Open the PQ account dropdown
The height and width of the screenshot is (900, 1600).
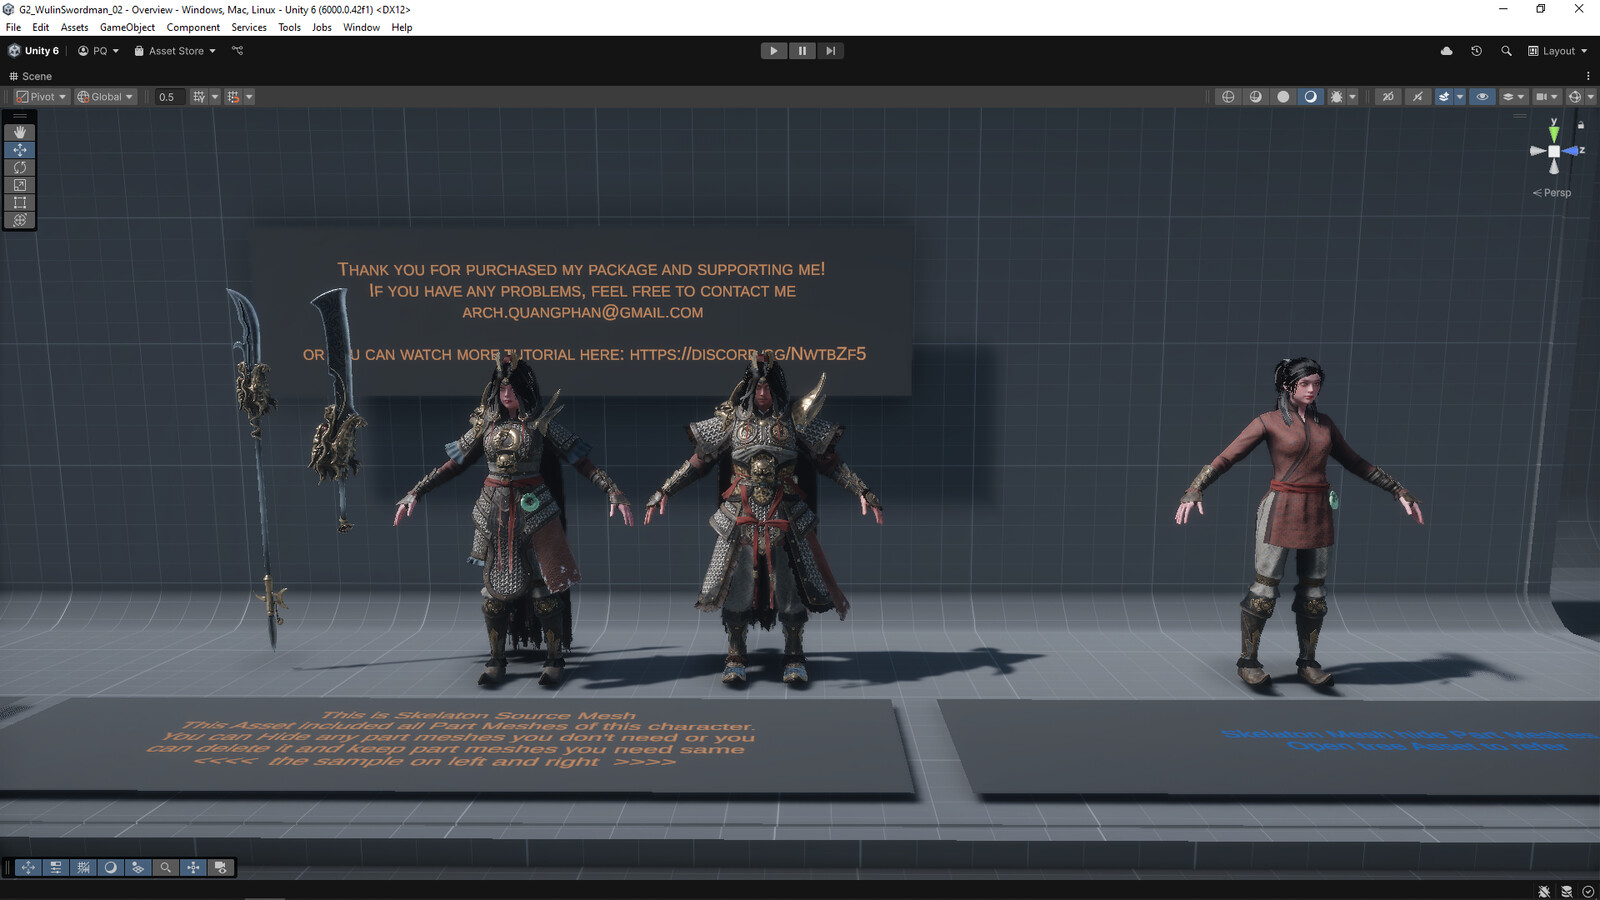pos(98,51)
